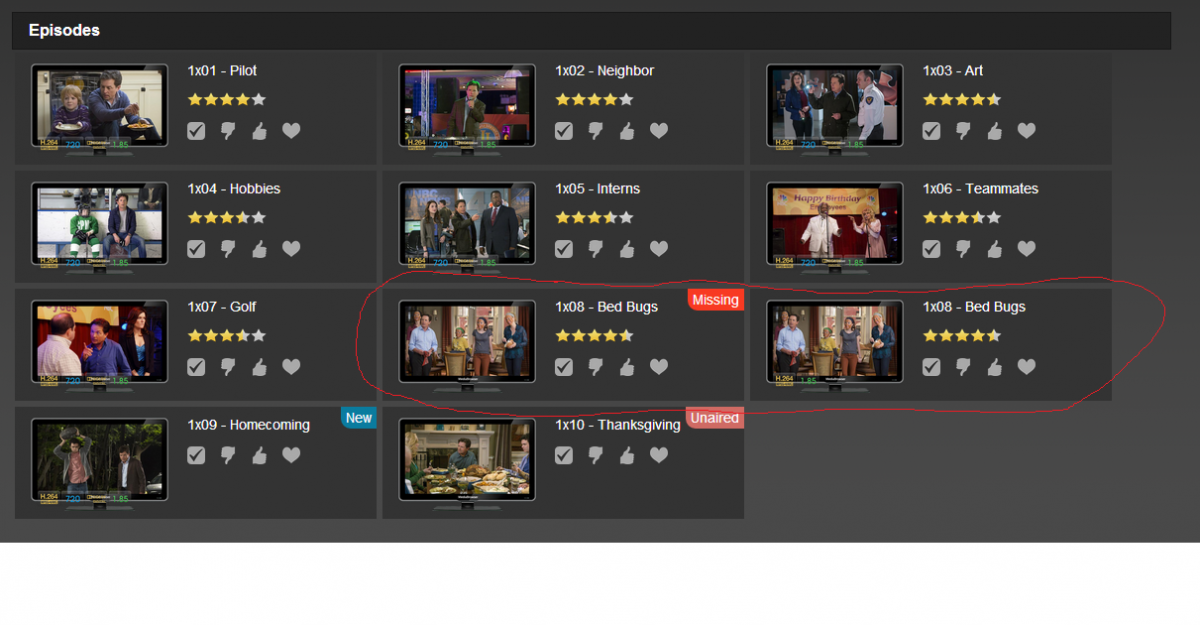
Task: Click the heart icon for 1x02 - Neighbor
Action: click(x=659, y=131)
